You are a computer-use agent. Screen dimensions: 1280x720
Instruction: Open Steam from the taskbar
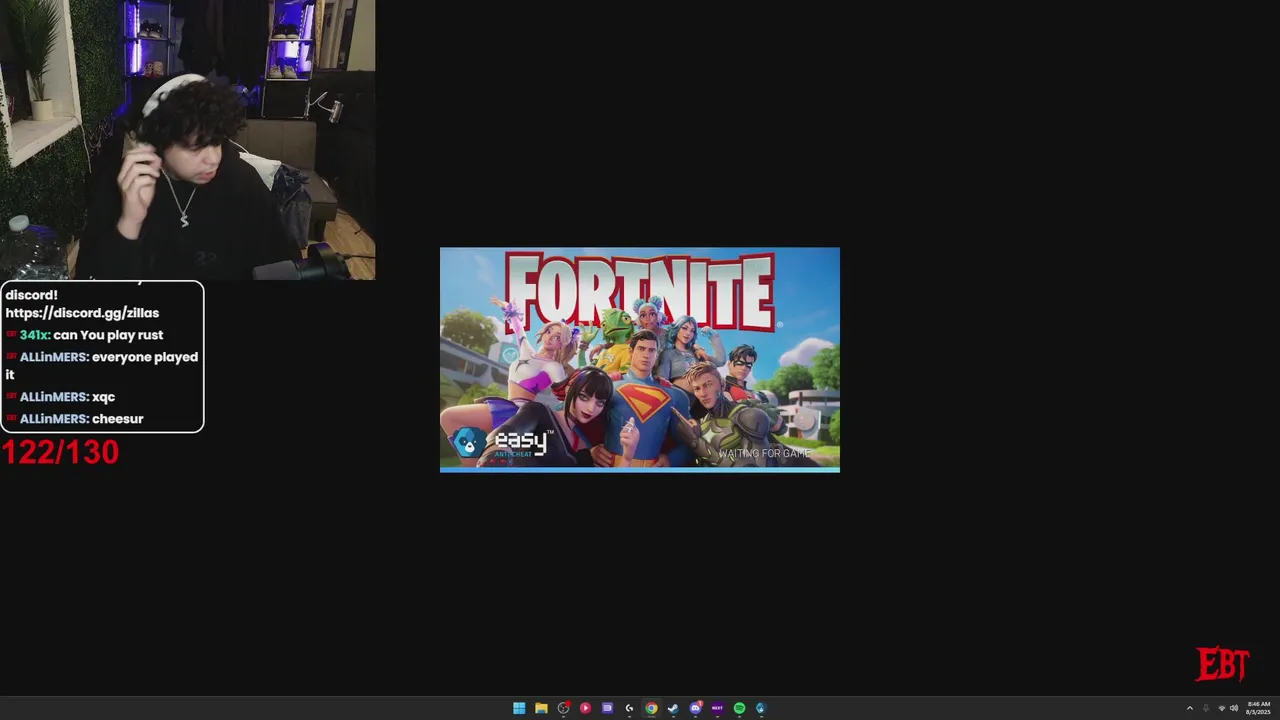pyautogui.click(x=673, y=708)
